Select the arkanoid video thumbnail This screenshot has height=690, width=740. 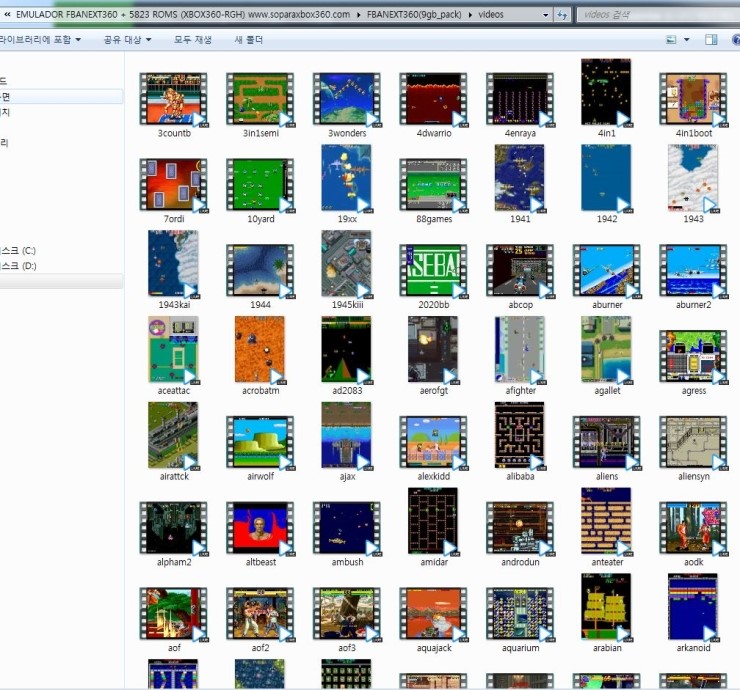[x=693, y=607]
